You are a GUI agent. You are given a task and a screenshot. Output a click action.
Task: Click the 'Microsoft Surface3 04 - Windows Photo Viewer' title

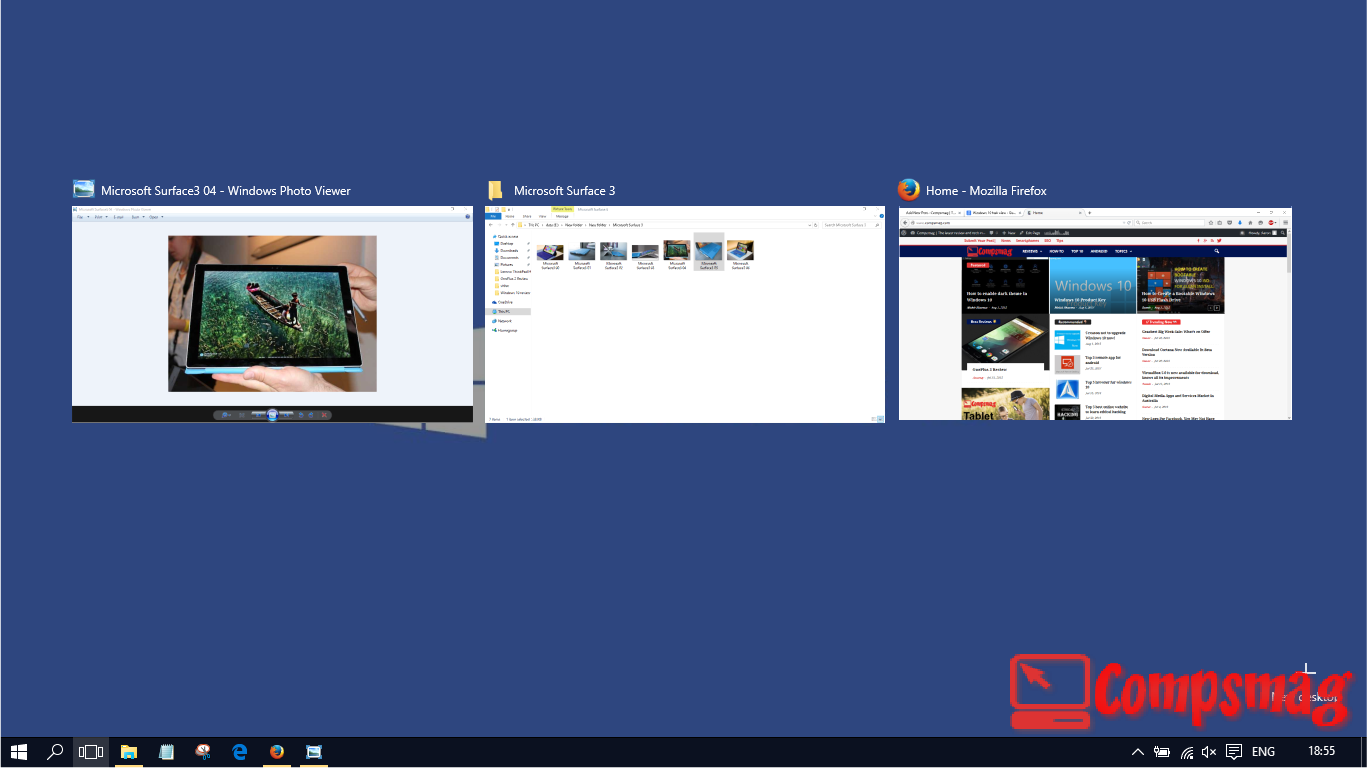(x=226, y=190)
